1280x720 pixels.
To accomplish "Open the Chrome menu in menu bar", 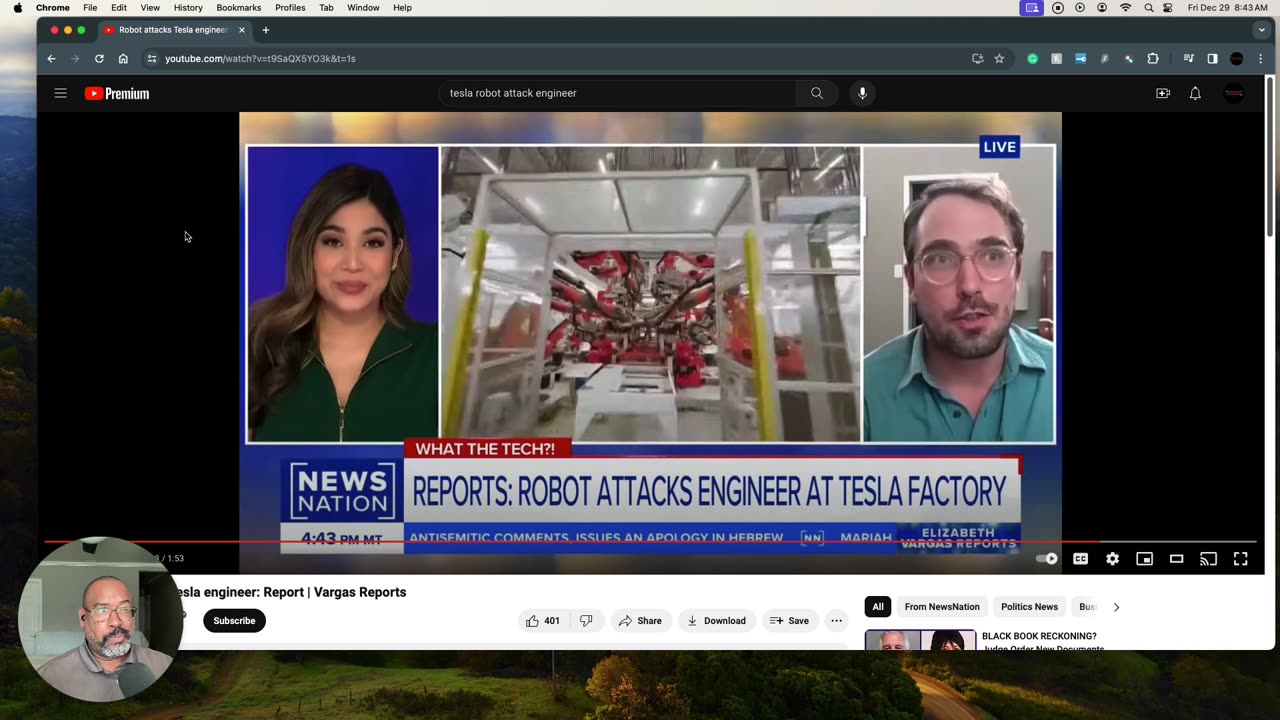I will pyautogui.click(x=52, y=7).
